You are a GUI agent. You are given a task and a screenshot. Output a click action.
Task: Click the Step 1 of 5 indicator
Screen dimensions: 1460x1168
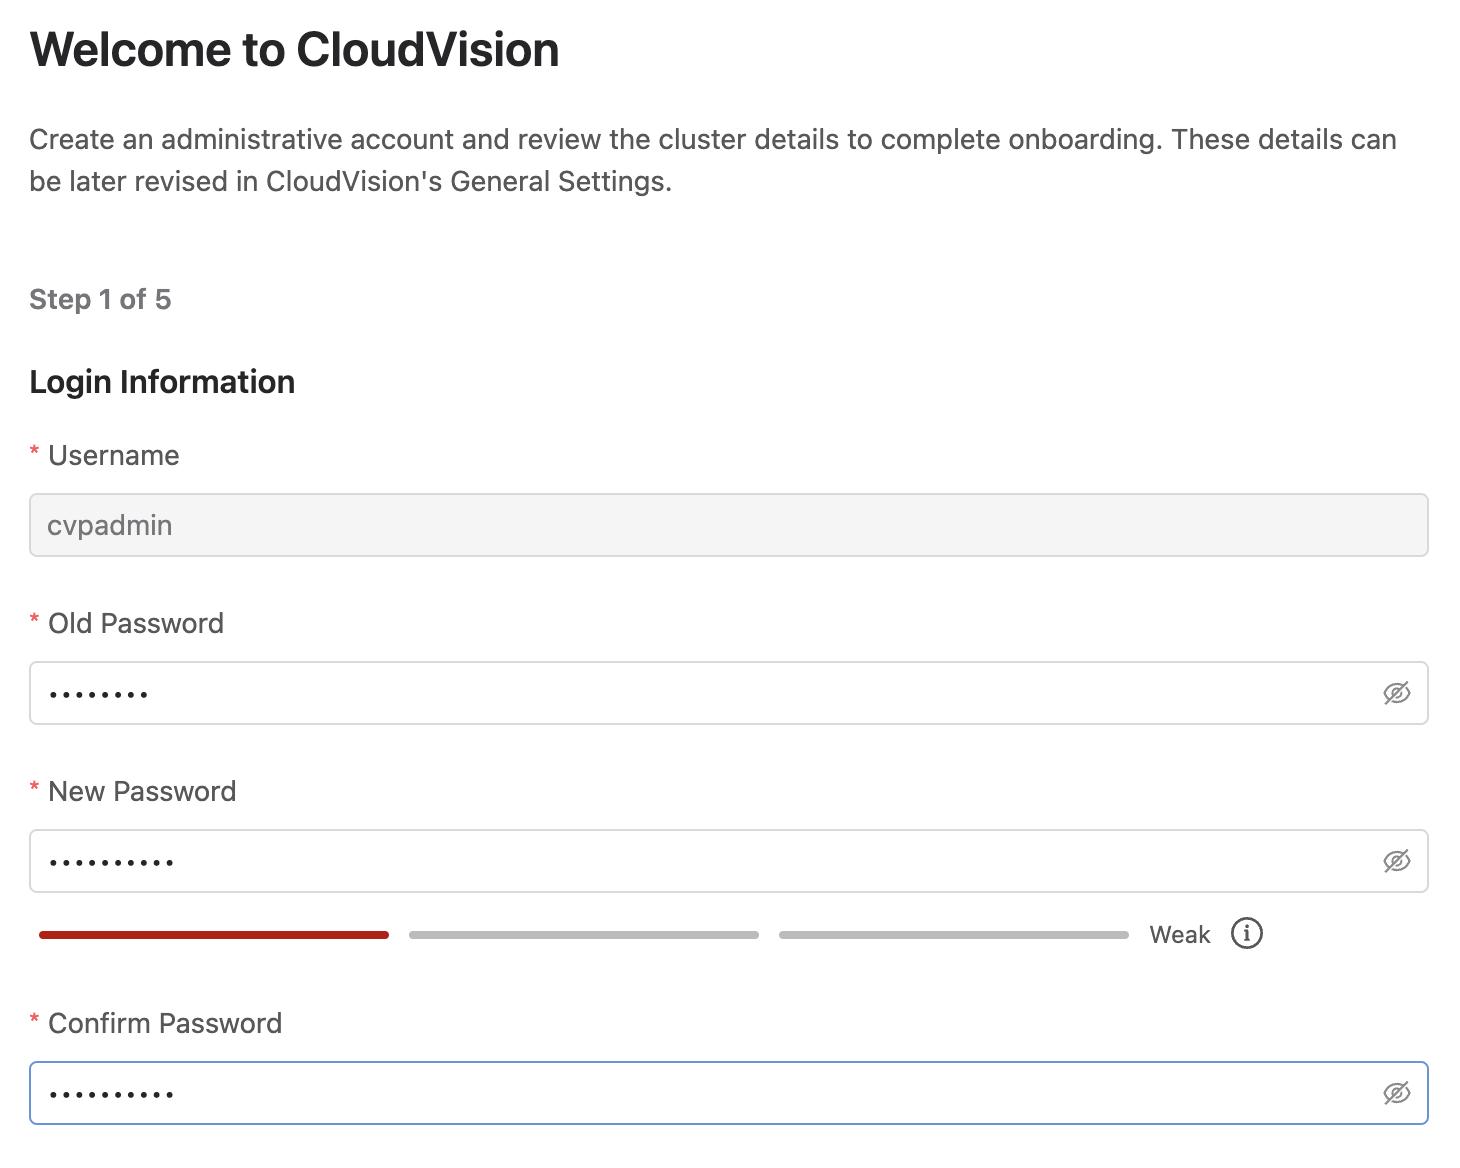pos(100,300)
